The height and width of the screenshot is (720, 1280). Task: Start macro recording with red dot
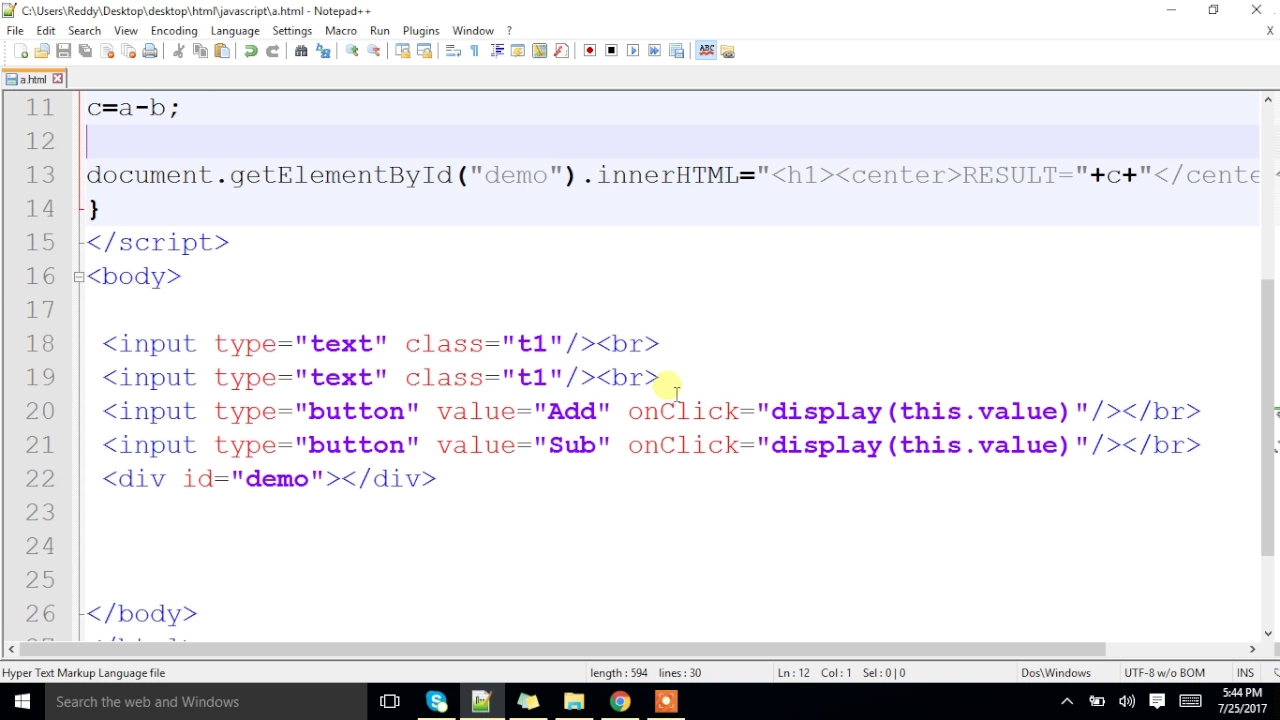coord(590,51)
